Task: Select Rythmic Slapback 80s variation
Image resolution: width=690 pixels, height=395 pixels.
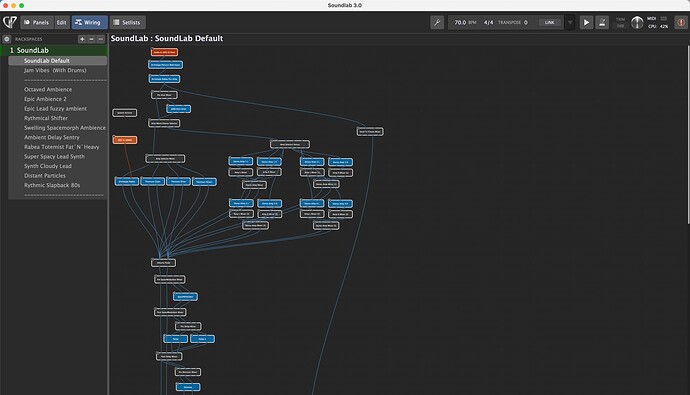Action: pos(58,185)
